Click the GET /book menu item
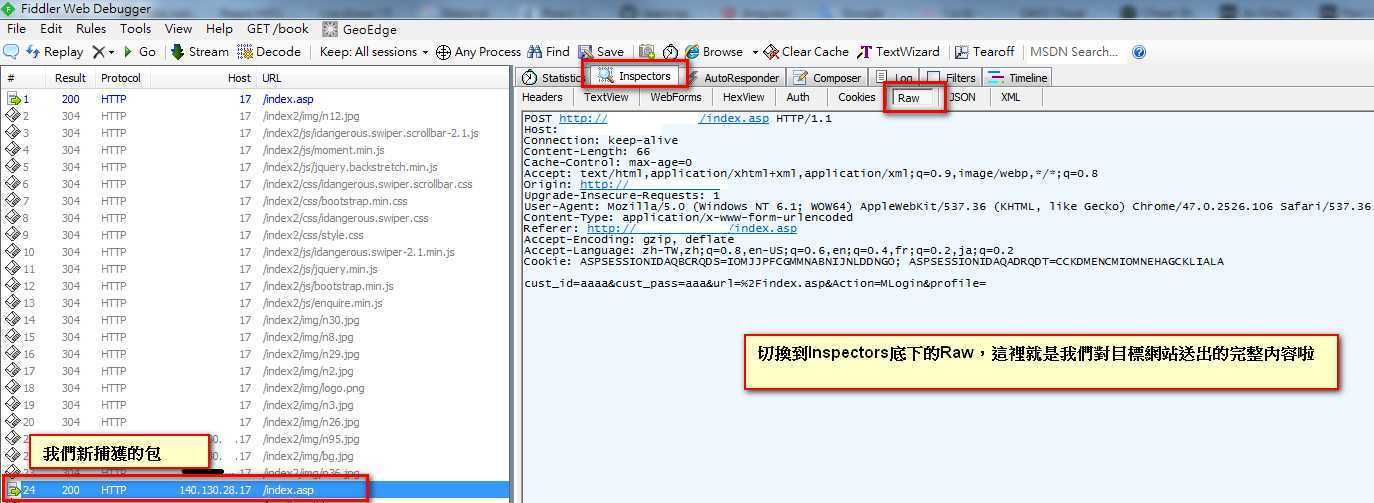Image resolution: width=1374 pixels, height=503 pixels. coord(278,29)
